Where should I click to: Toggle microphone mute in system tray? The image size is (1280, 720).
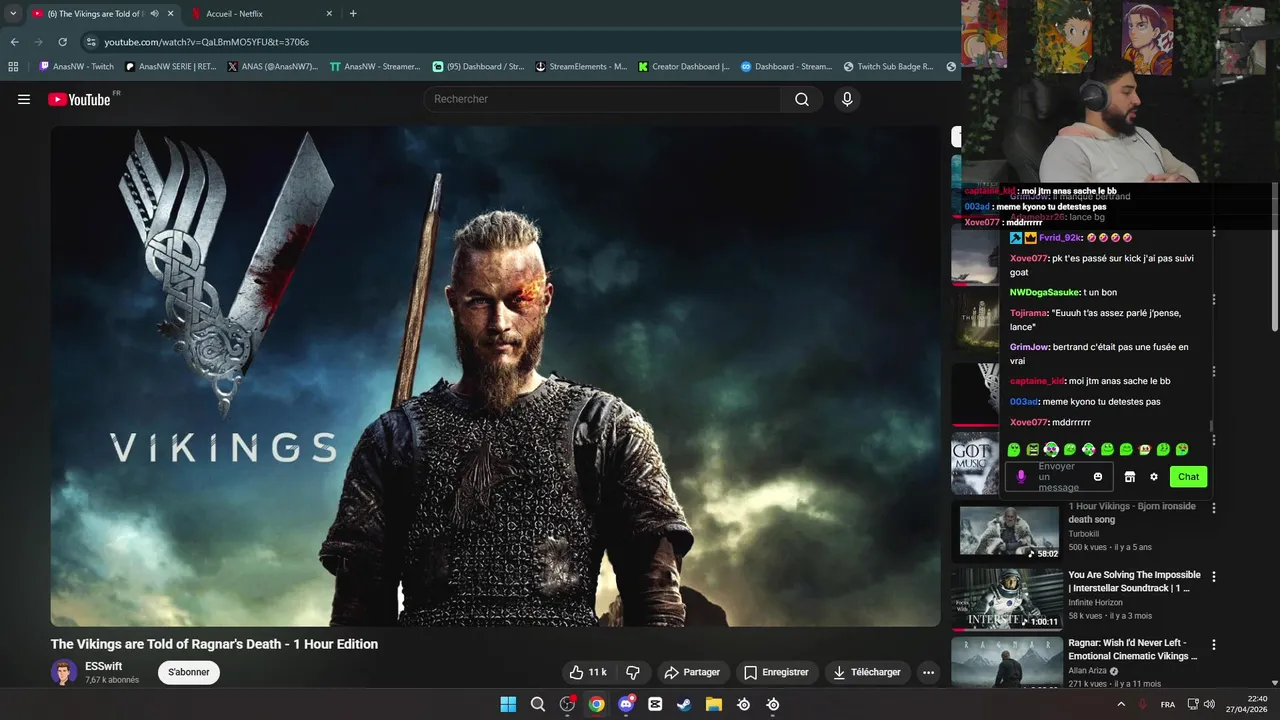pos(1143,704)
